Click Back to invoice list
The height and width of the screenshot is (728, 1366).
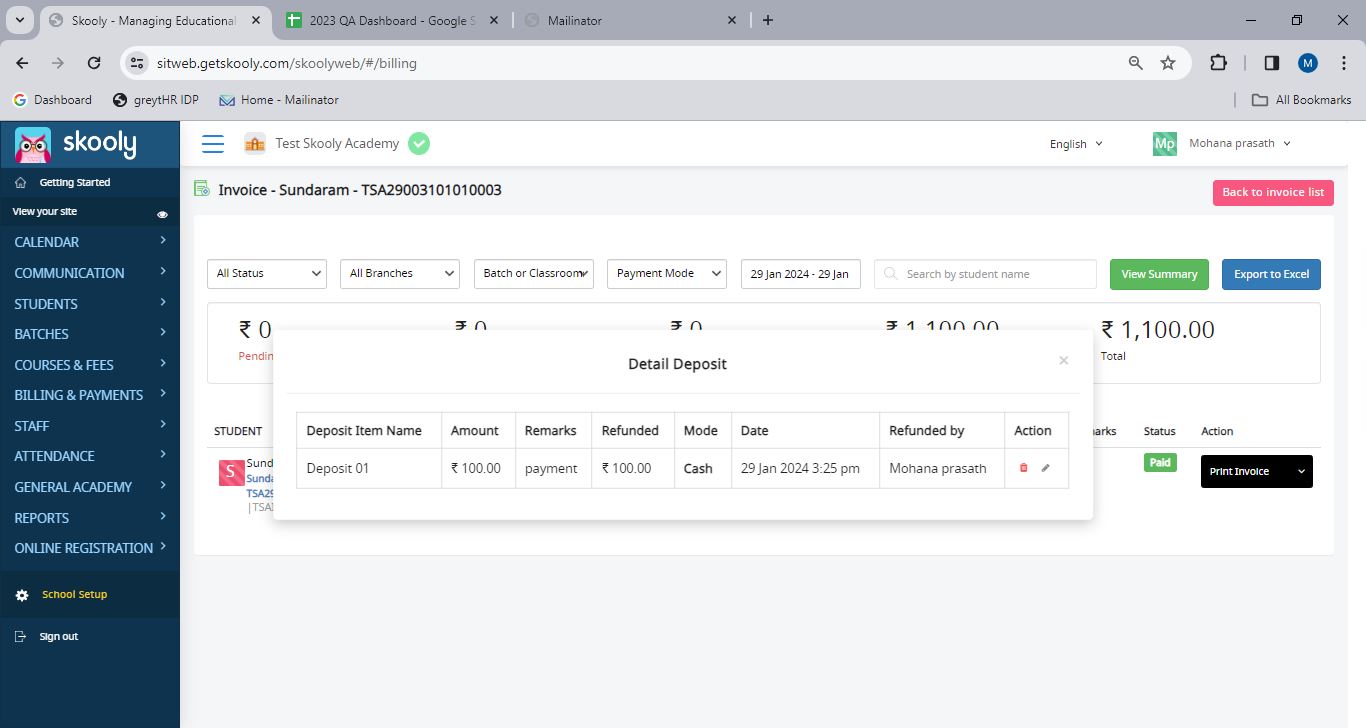[1273, 192]
